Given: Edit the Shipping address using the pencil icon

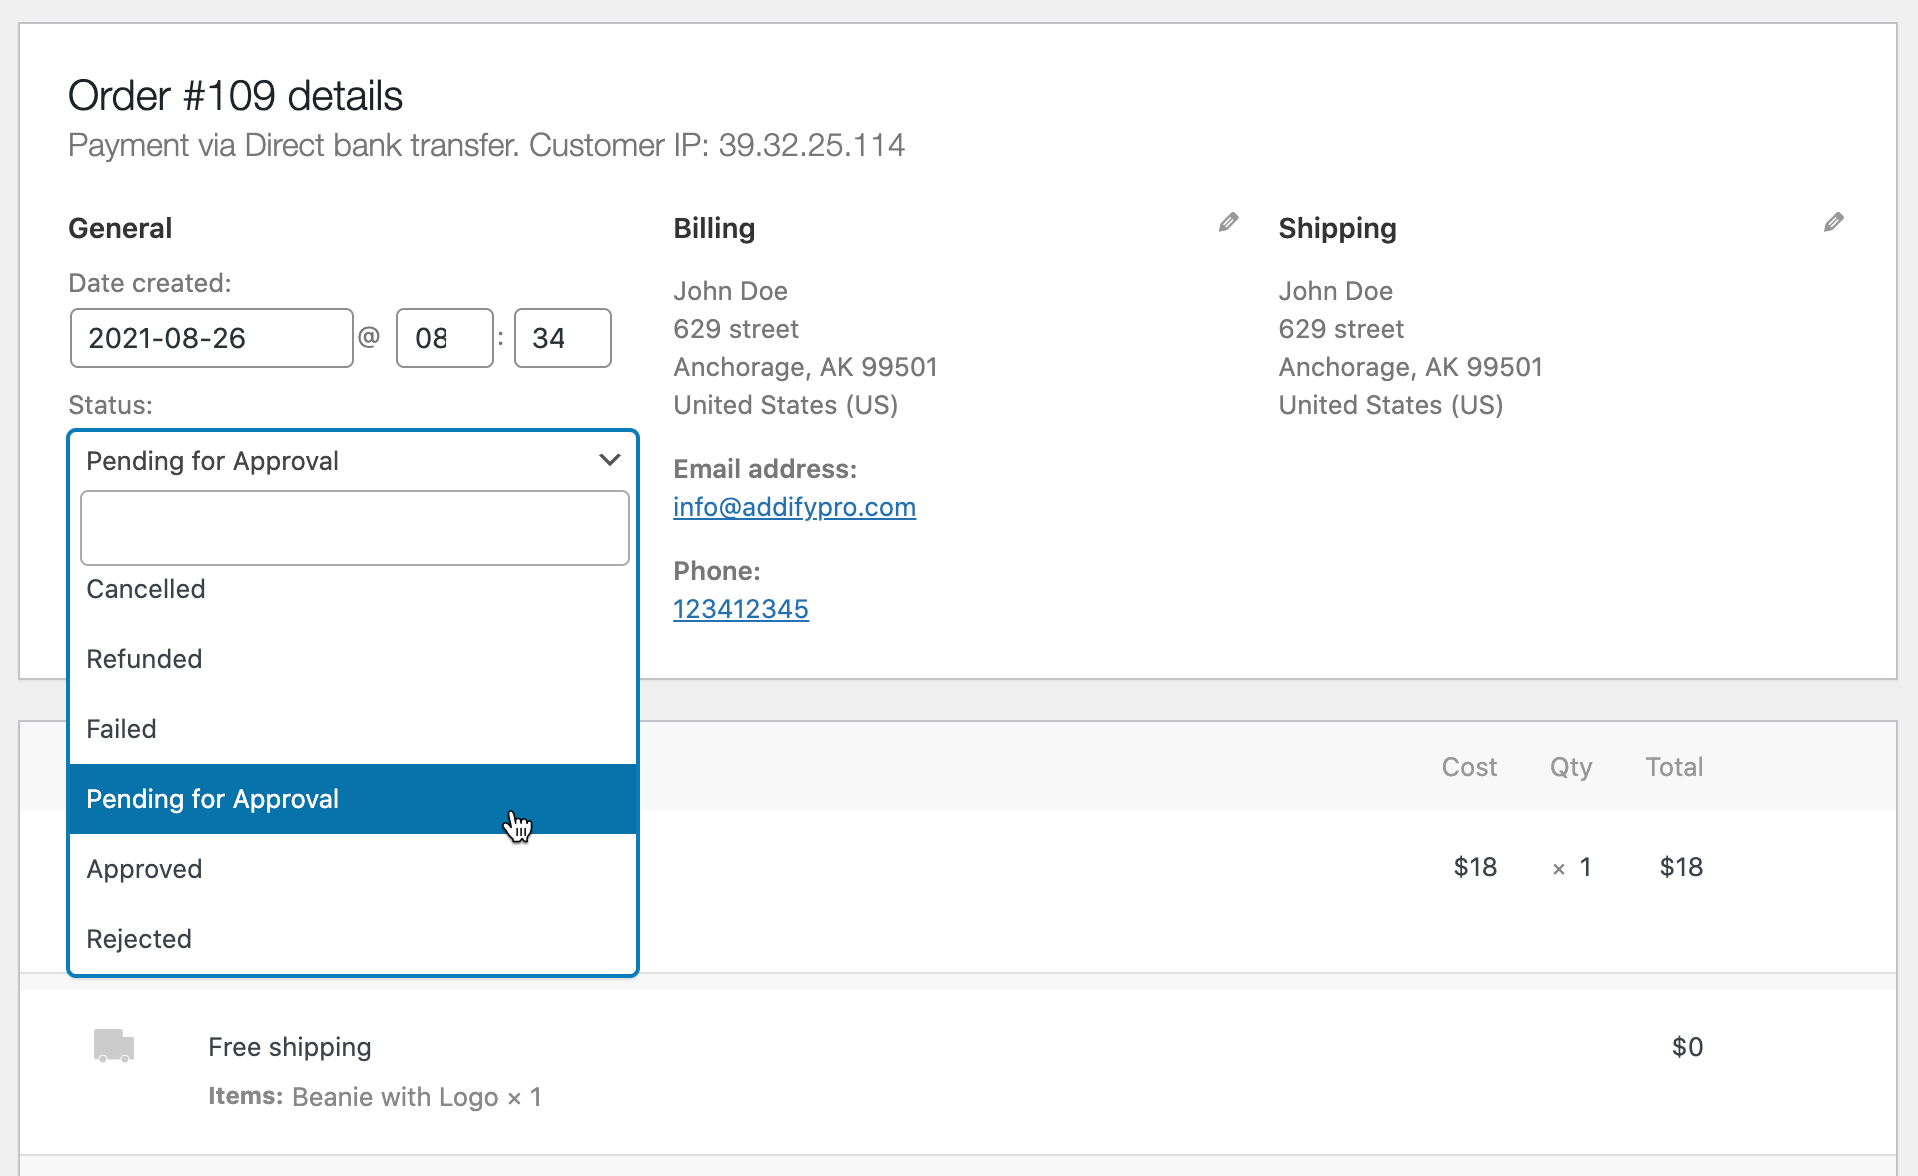Looking at the screenshot, I should click(1834, 222).
